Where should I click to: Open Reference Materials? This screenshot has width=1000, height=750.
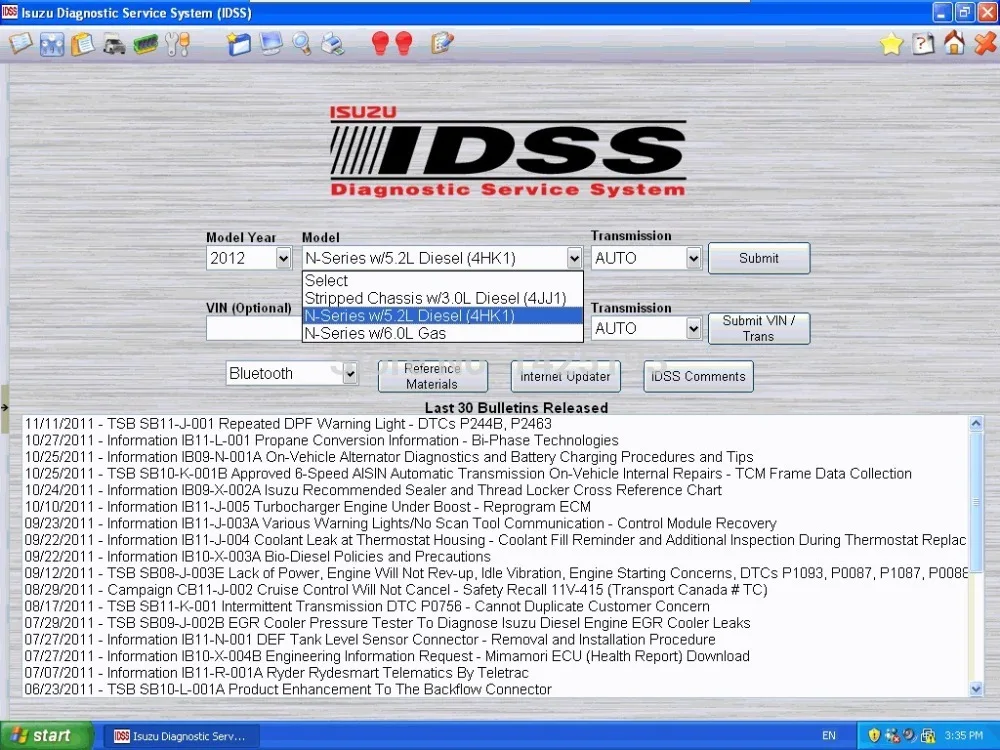pyautogui.click(x=432, y=376)
